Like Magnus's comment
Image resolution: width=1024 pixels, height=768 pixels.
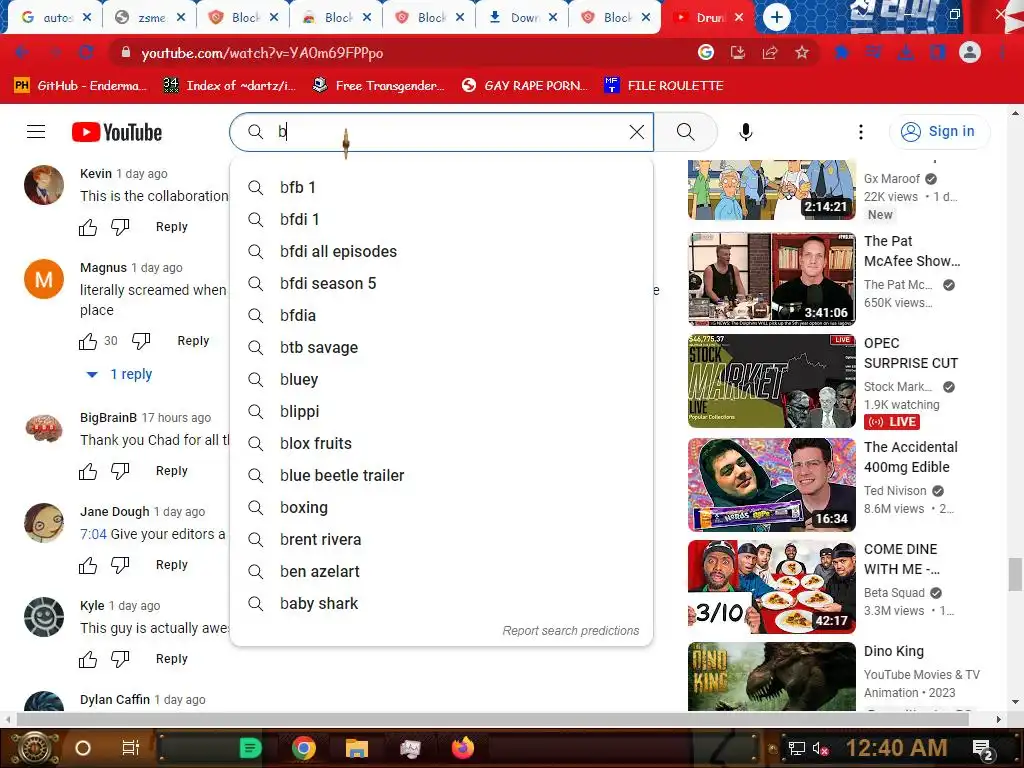click(x=88, y=341)
